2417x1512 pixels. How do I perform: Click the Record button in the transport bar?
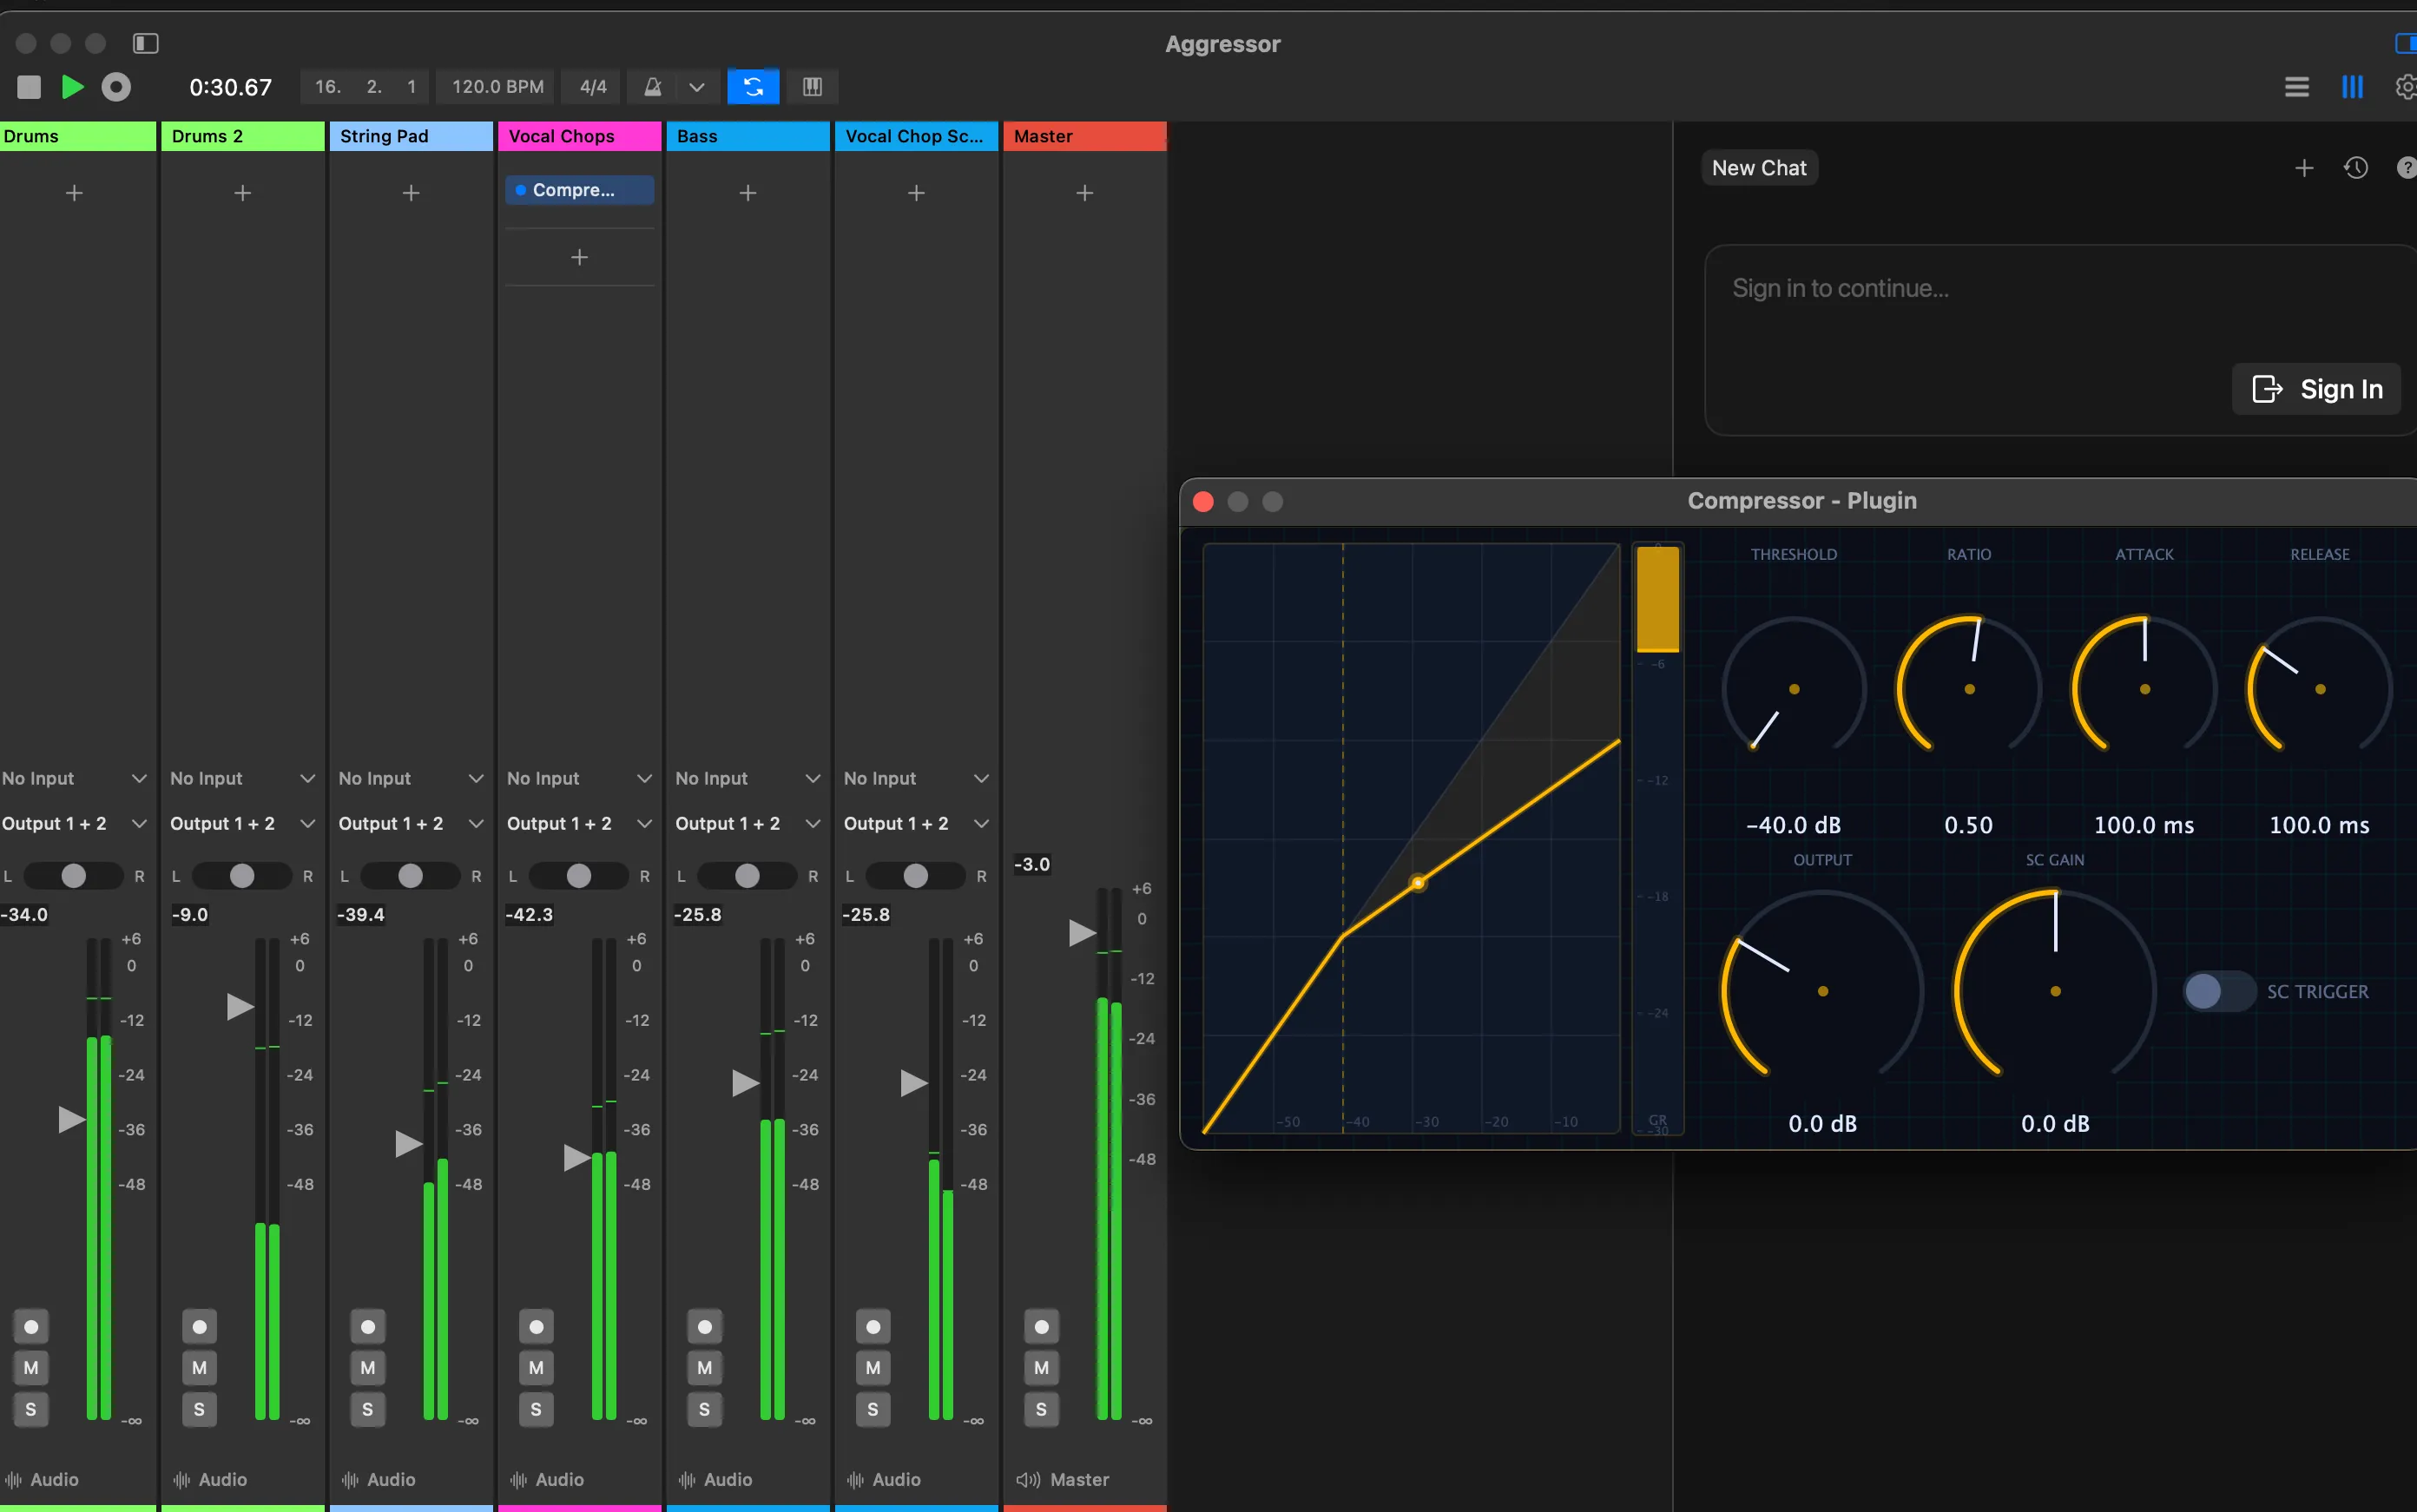coord(116,87)
